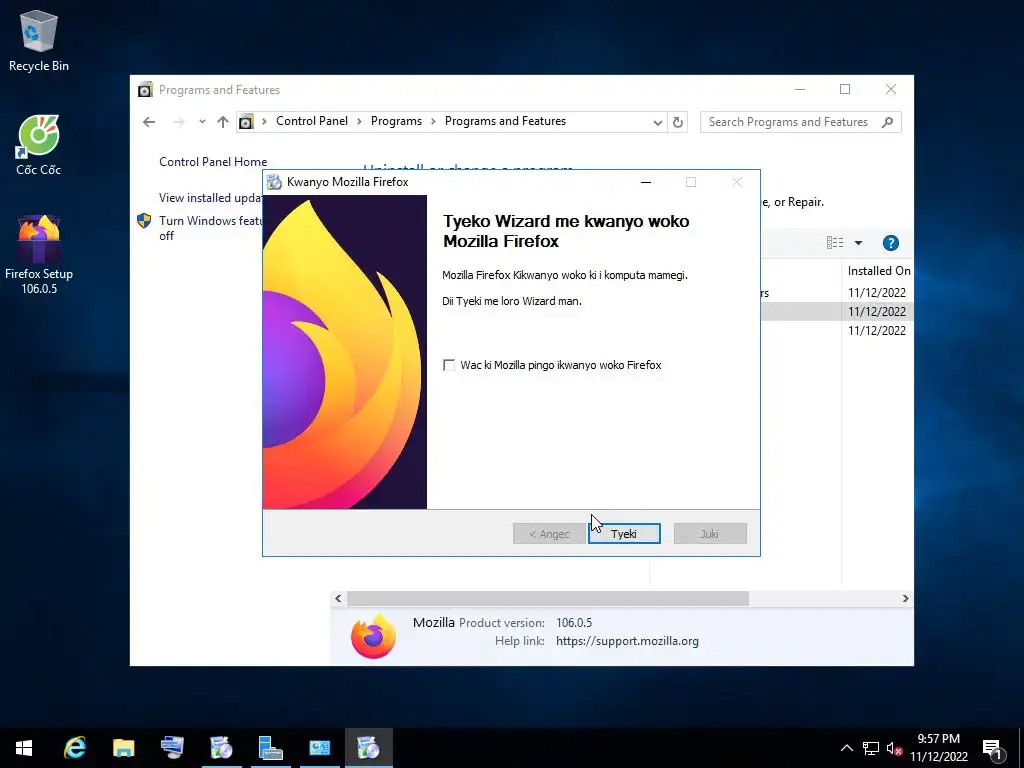Open the taskbar clock showing 9:57 PM
Viewport: 1024px width, 768px height.
point(938,748)
